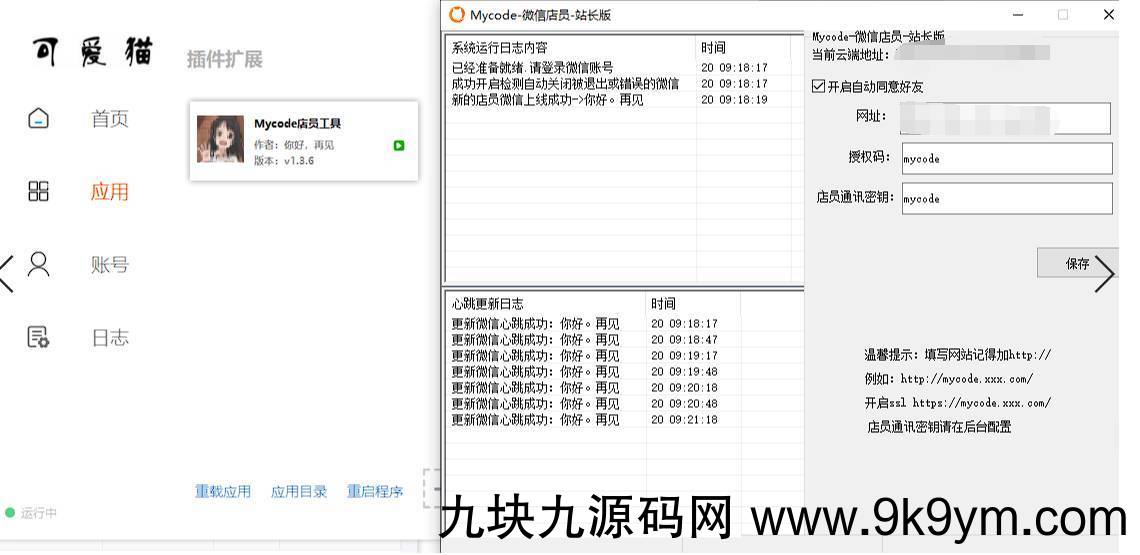Image resolution: width=1140 pixels, height=555 pixels.
Task: Open the 应用目录 link
Action: 299,492
